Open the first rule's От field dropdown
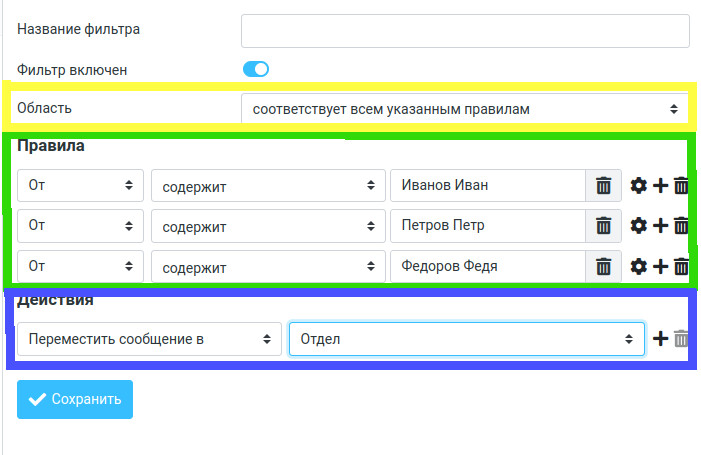Screen dimensions: 701x455 [x=80, y=186]
